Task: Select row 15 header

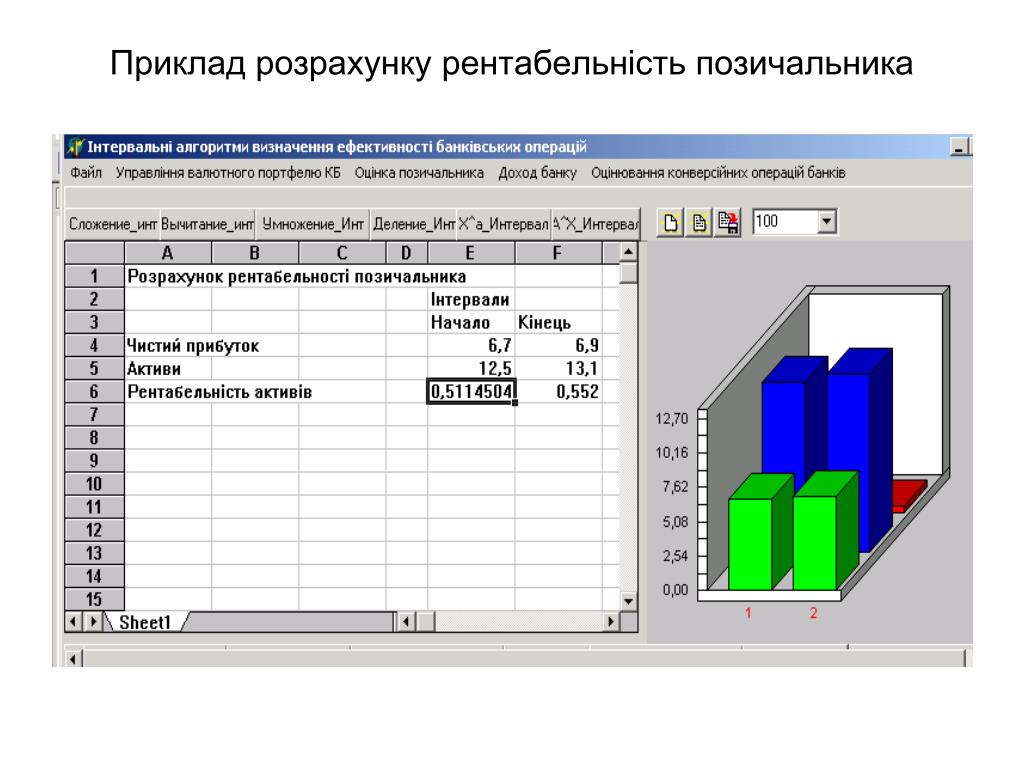Action: (95, 599)
